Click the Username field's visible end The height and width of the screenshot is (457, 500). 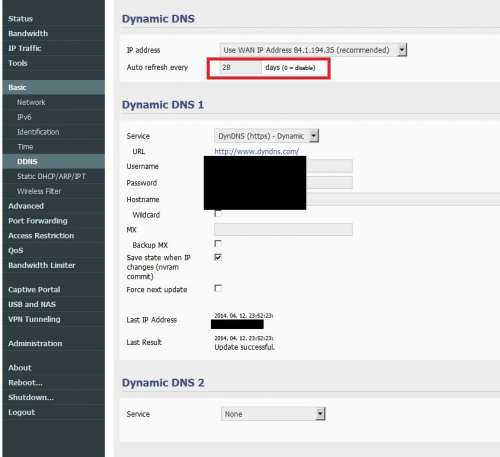[x=329, y=166]
